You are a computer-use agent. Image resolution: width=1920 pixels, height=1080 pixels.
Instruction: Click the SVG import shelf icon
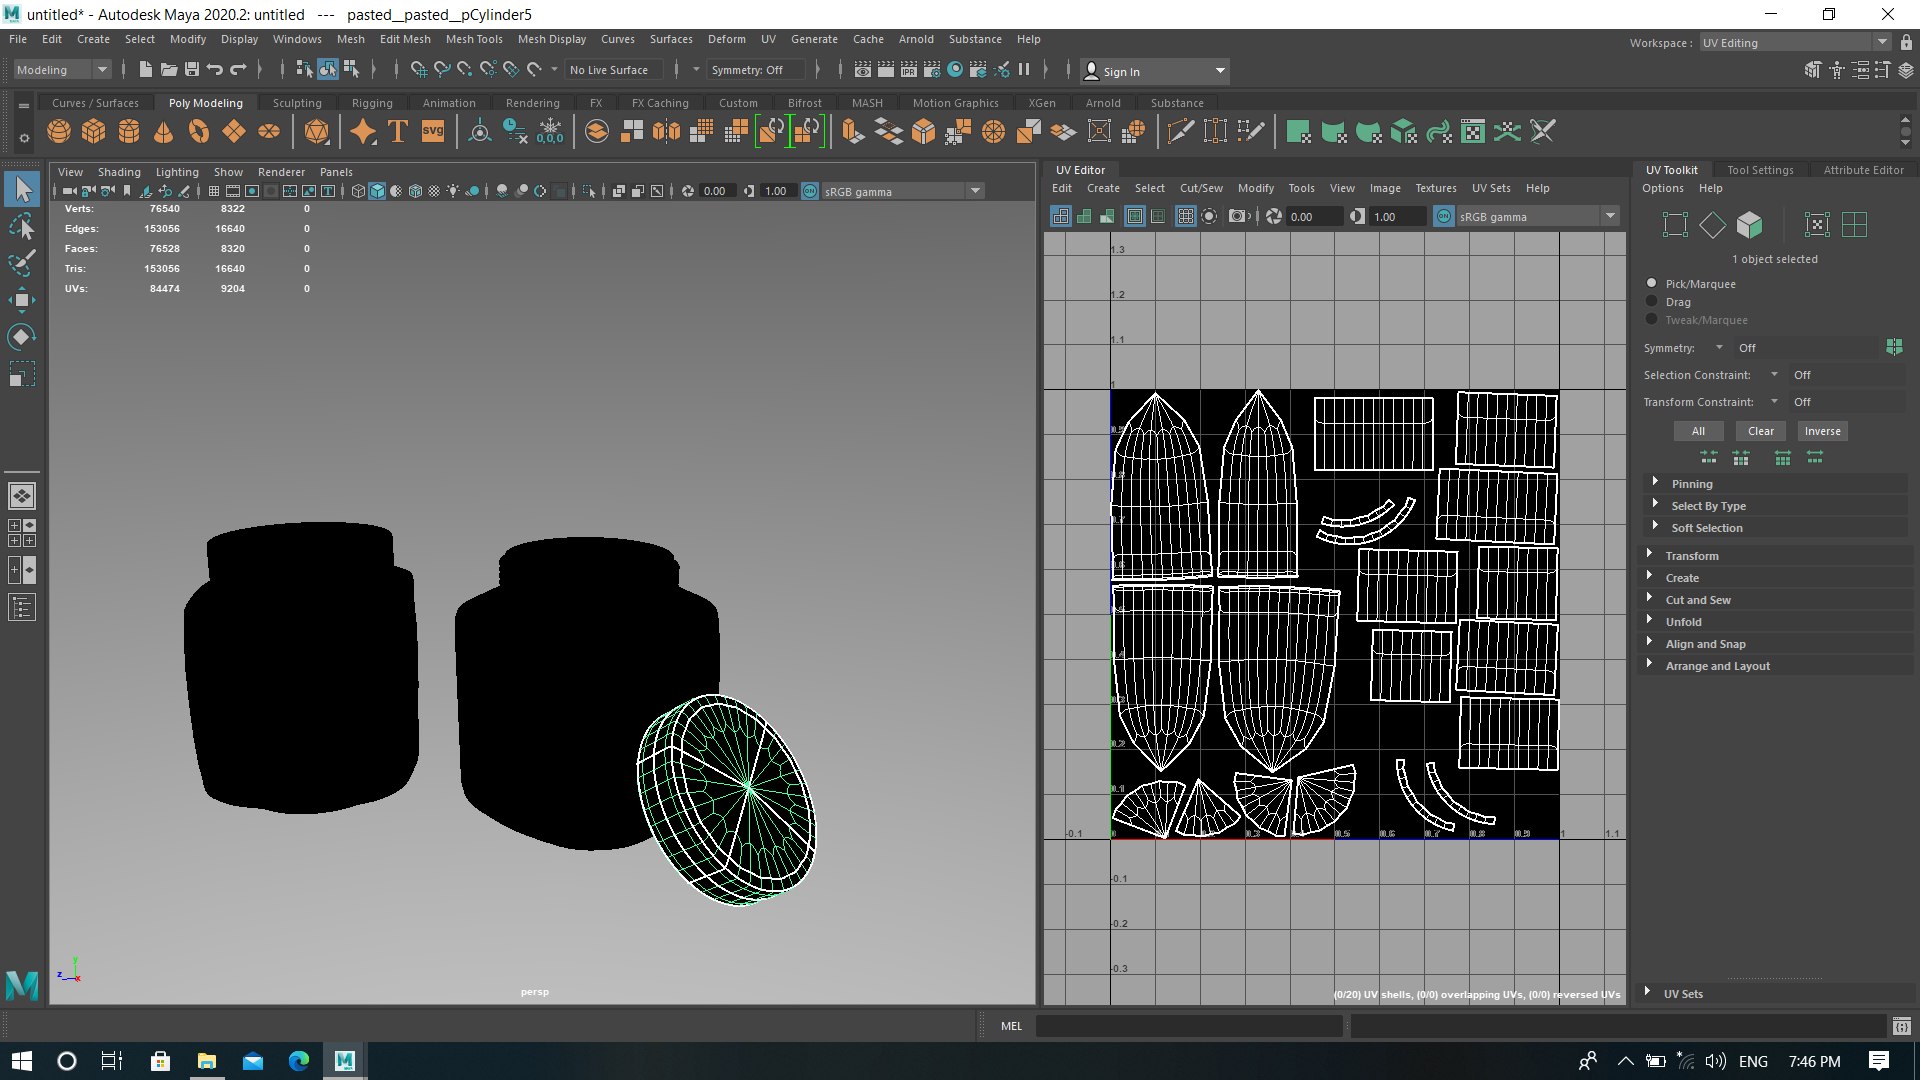click(433, 132)
